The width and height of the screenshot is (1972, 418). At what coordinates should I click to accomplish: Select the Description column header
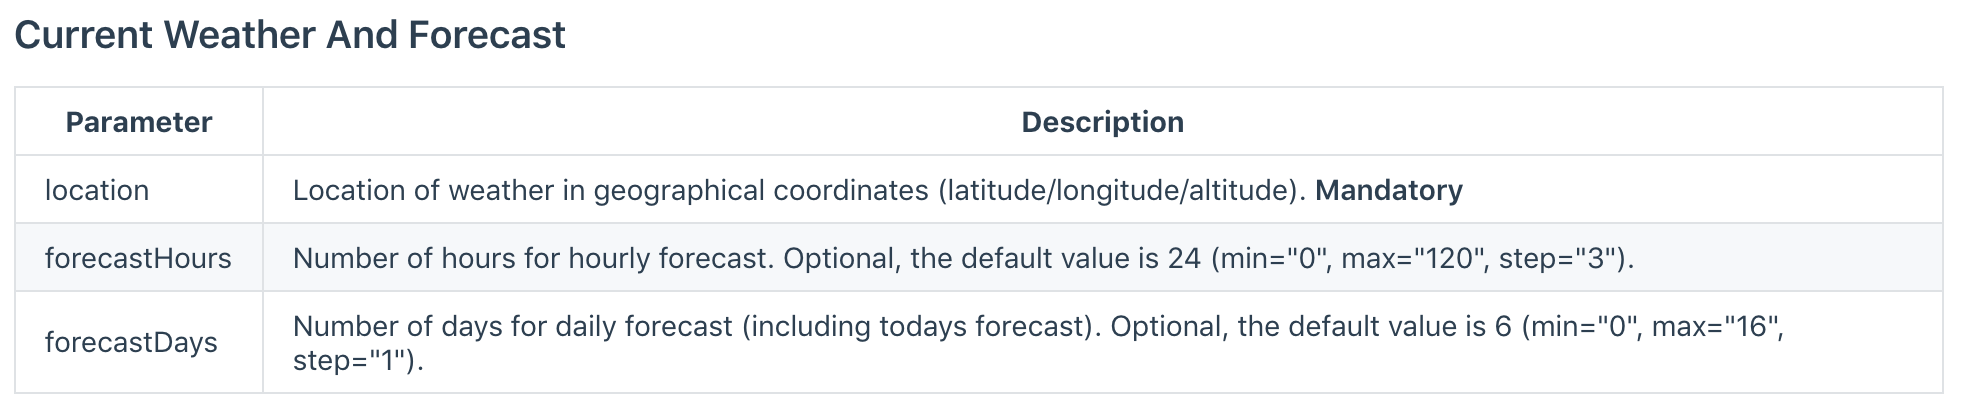(1102, 122)
